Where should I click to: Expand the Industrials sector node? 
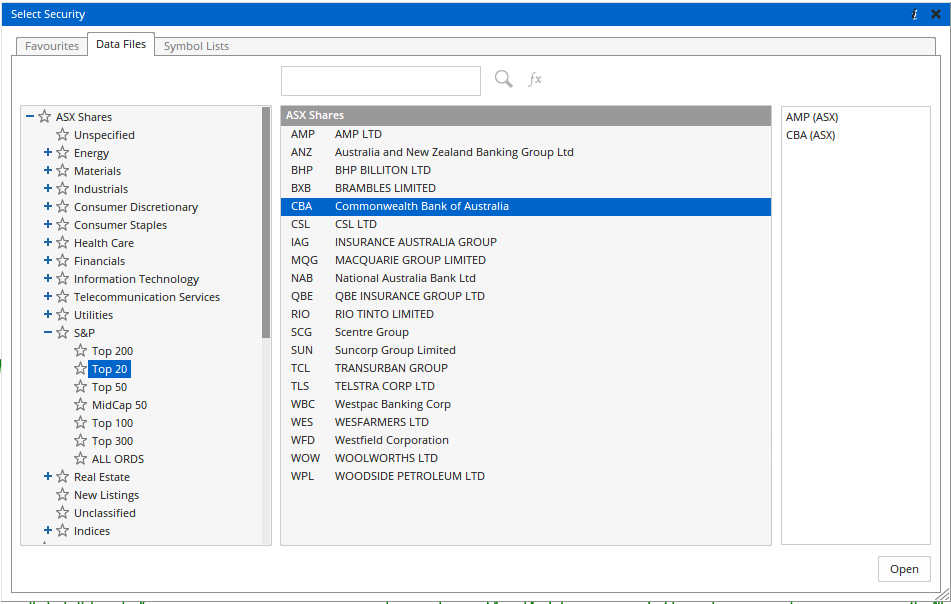tap(48, 188)
